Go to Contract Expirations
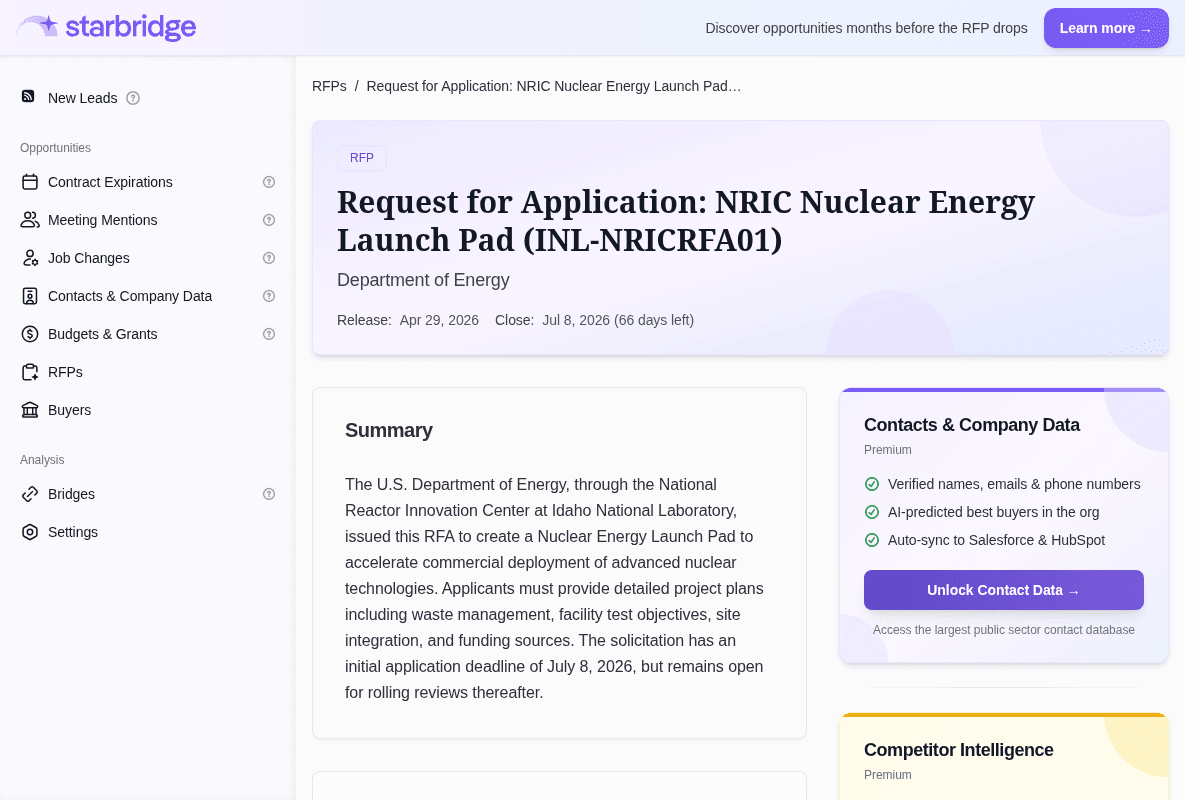This screenshot has width=1200, height=800. pyautogui.click(x=110, y=182)
